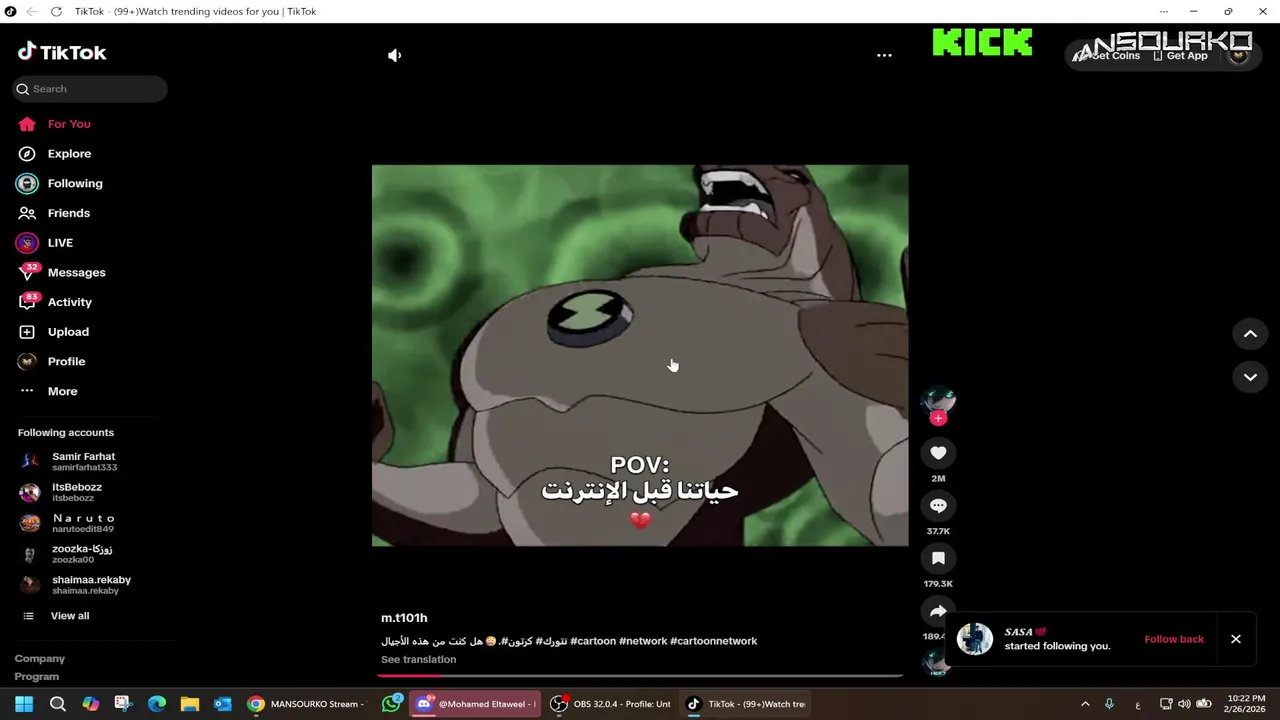Open the clock showing 10:22 PM

click(1245, 704)
